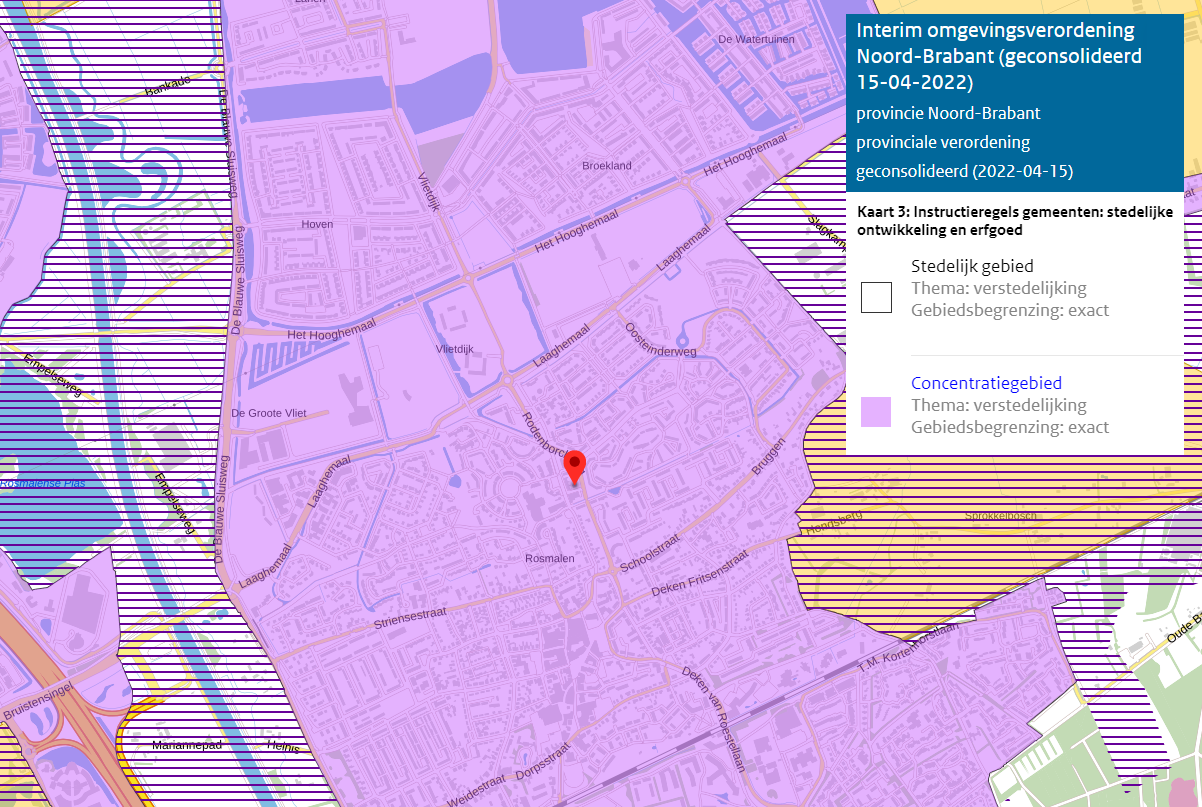Click the Schoolstraat street label

650,552
